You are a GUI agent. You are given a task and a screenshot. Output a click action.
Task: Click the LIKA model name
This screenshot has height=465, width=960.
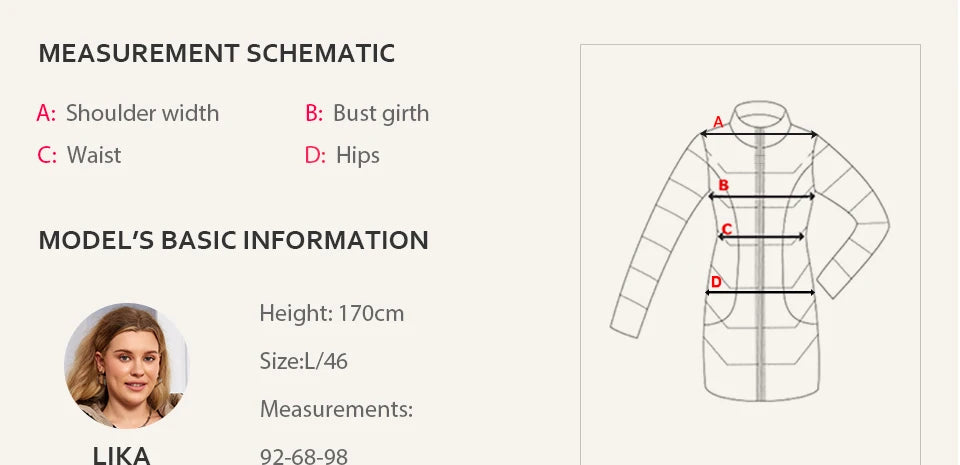(122, 456)
